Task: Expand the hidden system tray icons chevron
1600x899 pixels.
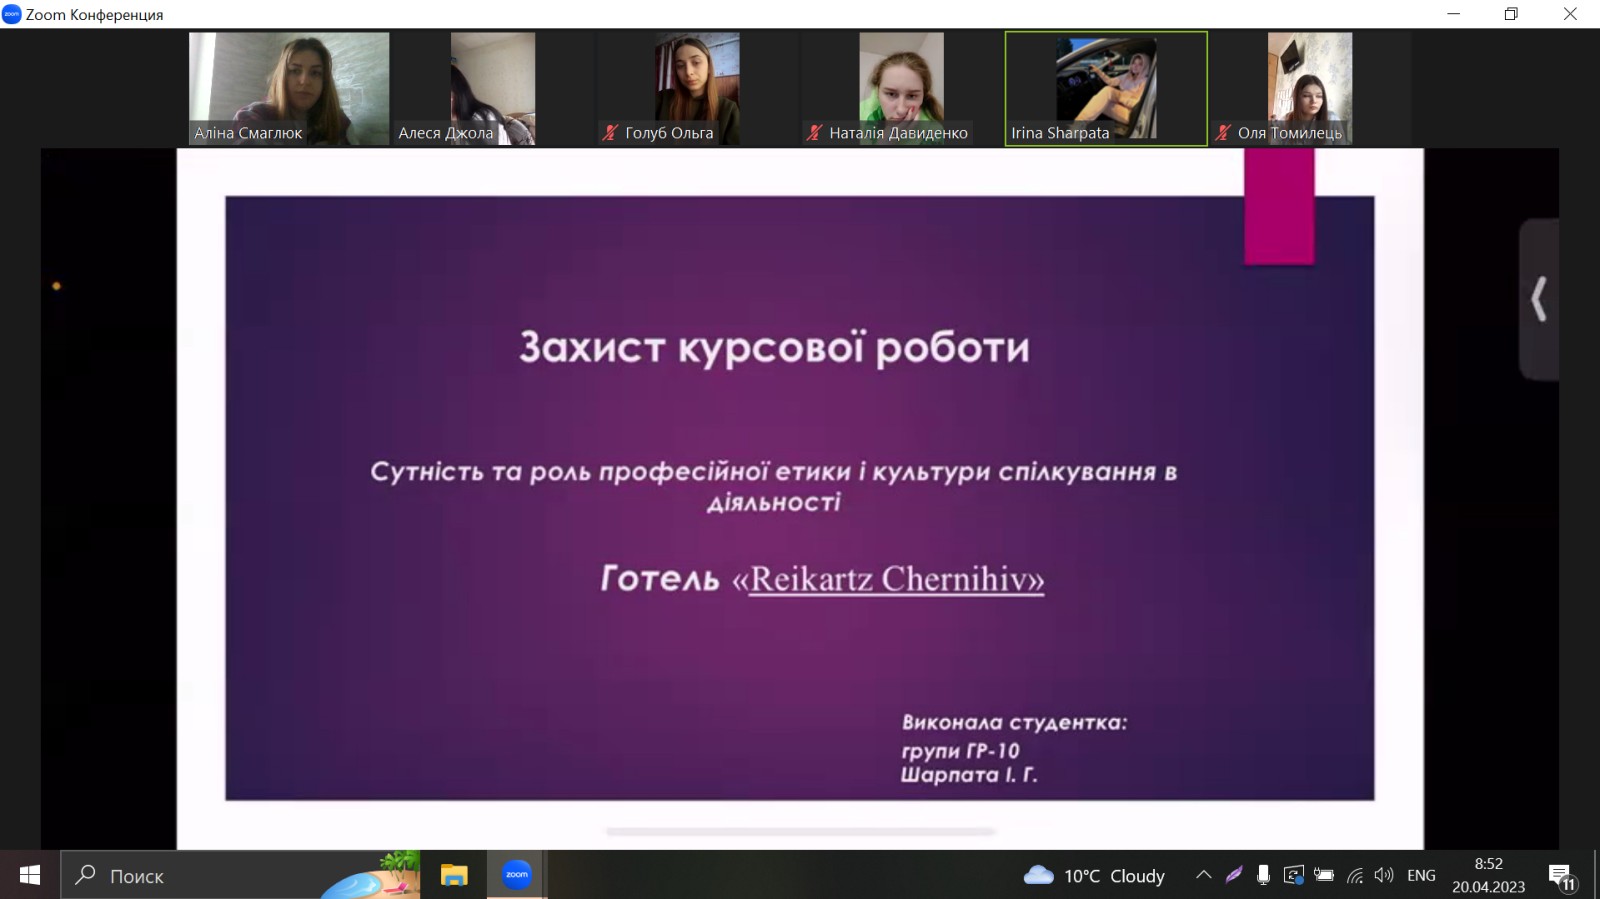Action: click(1204, 875)
